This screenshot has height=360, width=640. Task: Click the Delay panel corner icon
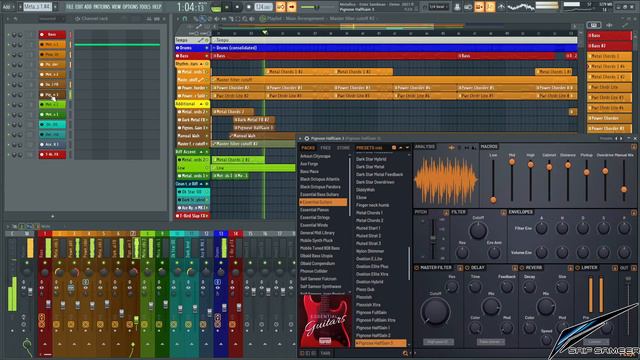coord(515,268)
